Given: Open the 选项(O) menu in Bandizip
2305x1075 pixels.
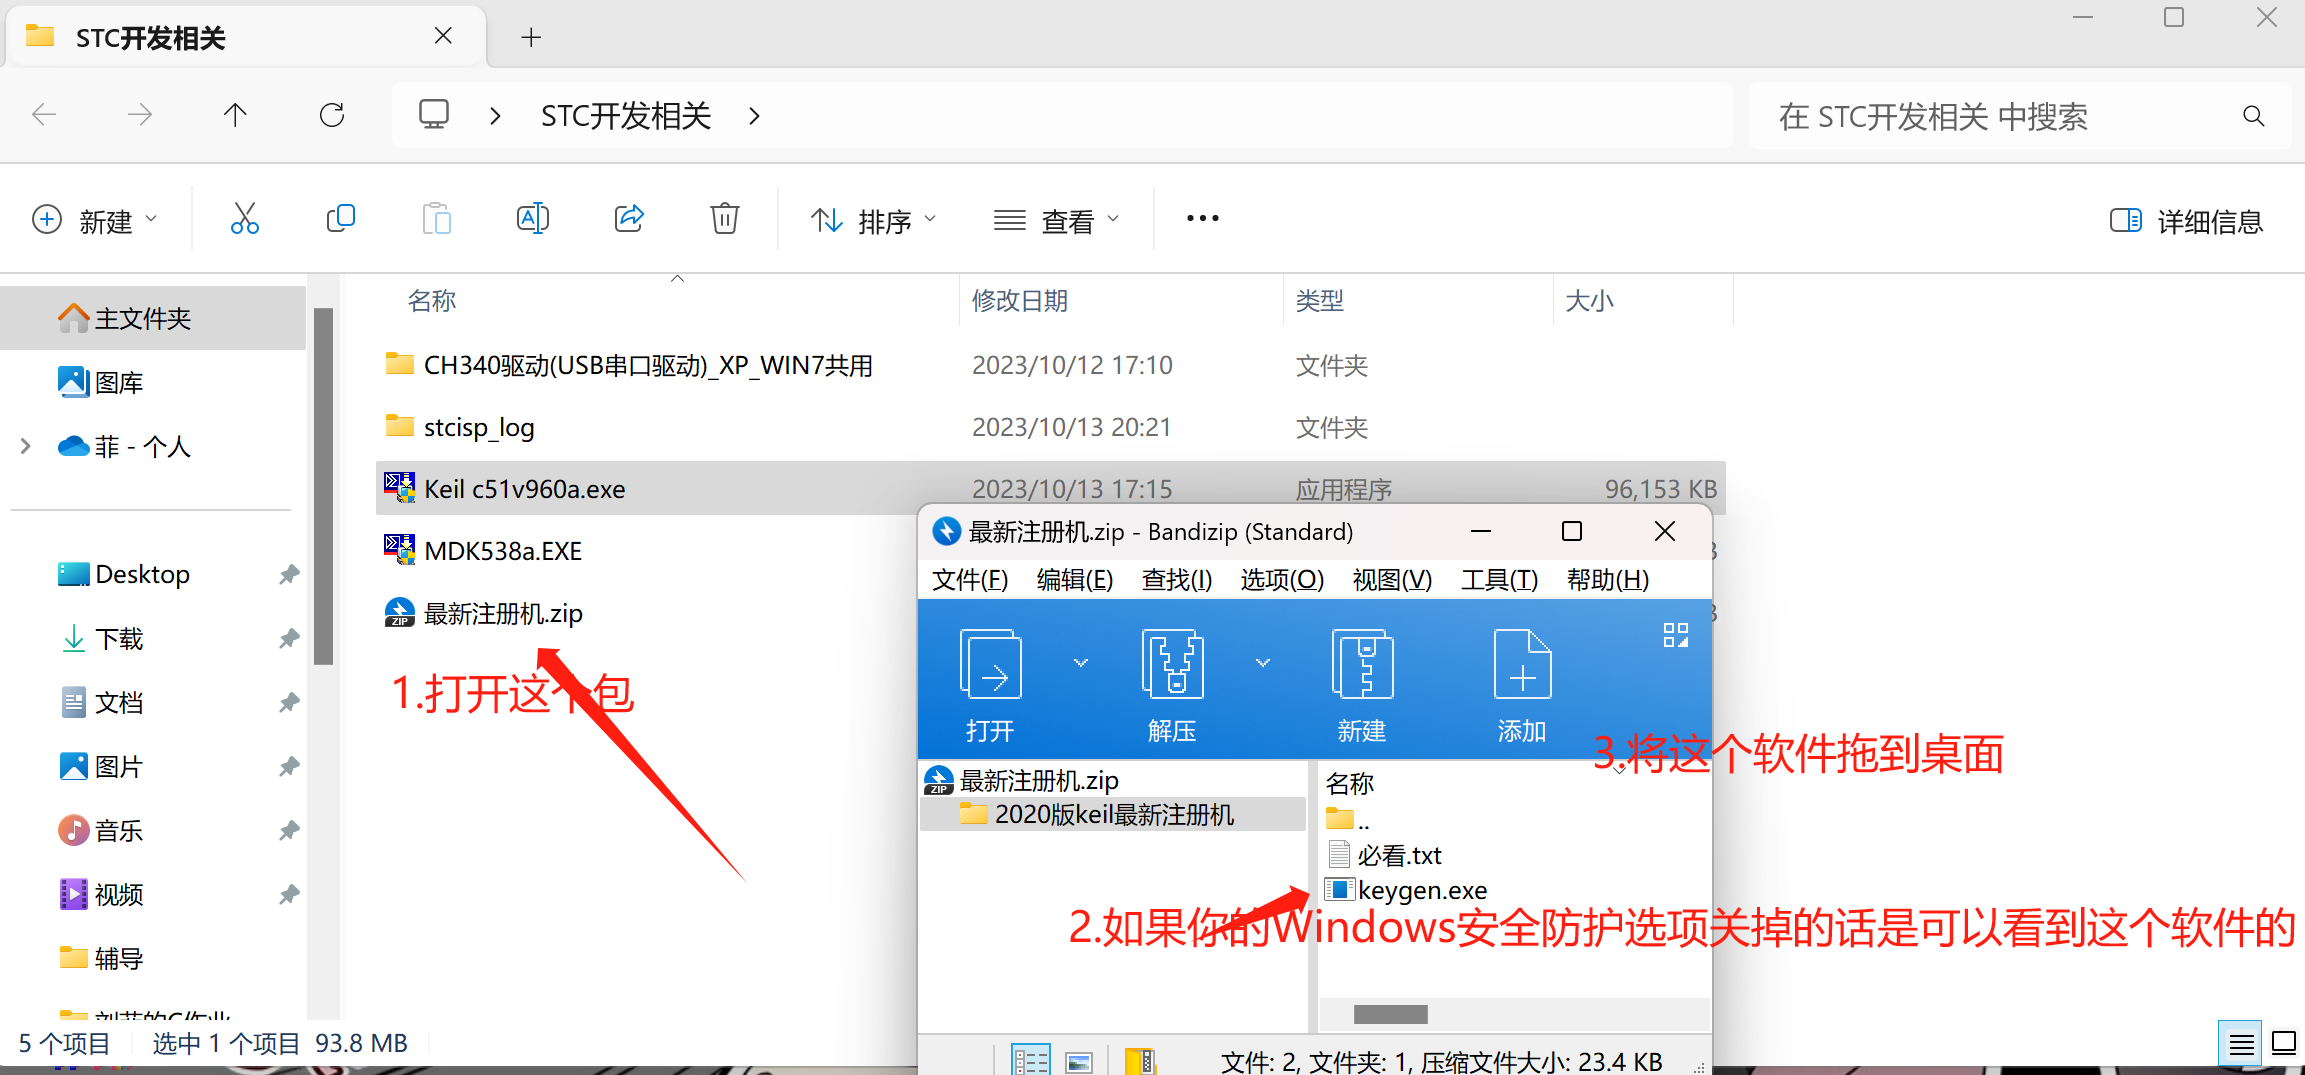Looking at the screenshot, I should tap(1282, 580).
